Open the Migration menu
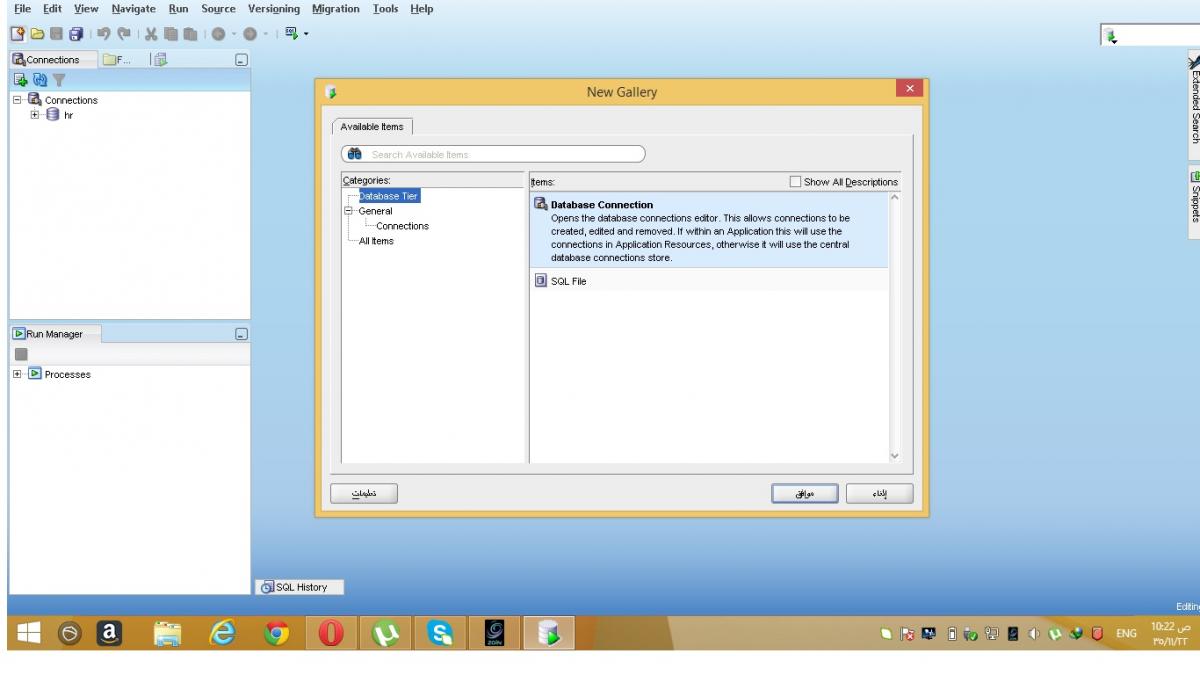This screenshot has width=1200, height=675. 335,9
